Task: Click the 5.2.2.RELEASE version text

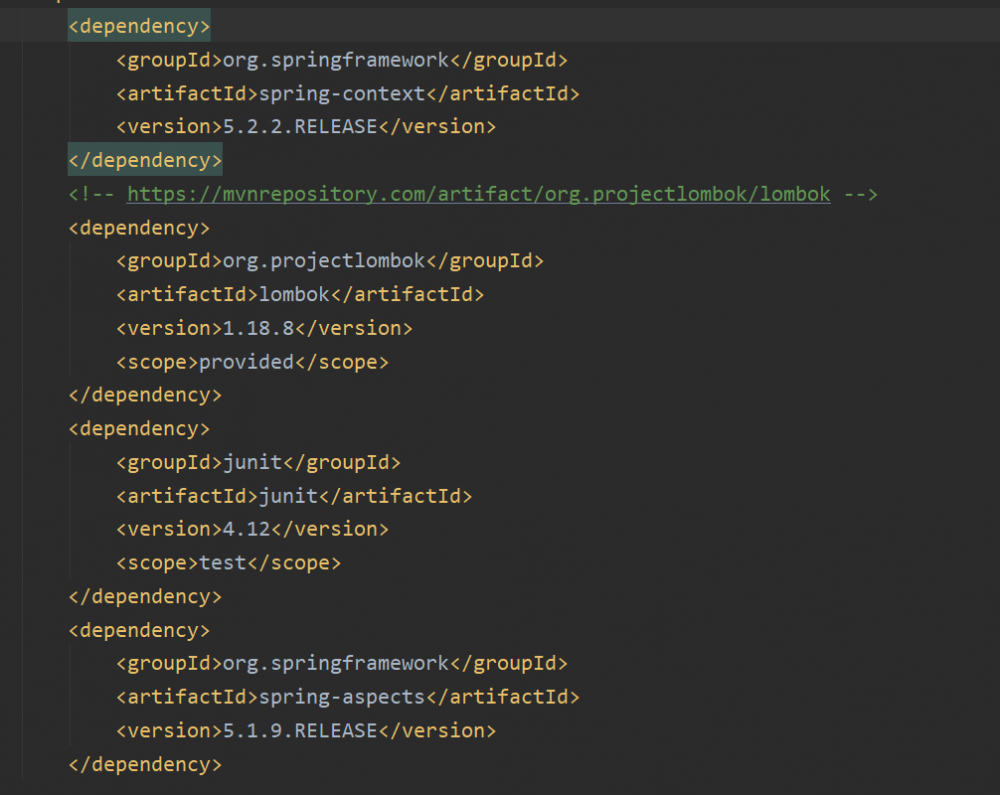Action: [295, 127]
